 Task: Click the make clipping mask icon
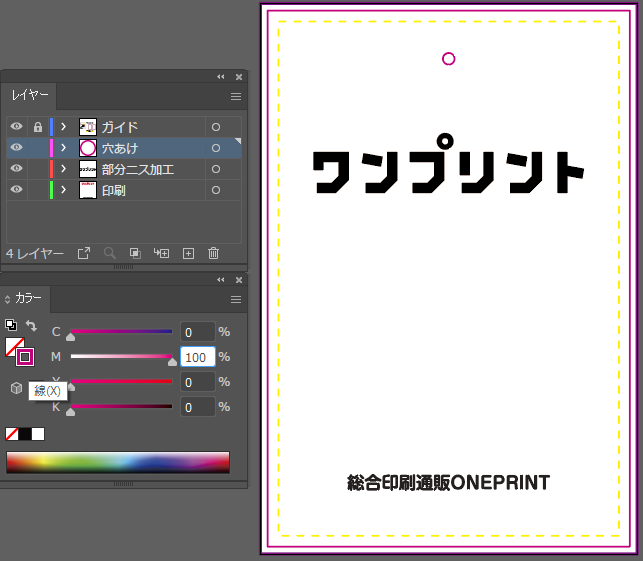point(136,254)
